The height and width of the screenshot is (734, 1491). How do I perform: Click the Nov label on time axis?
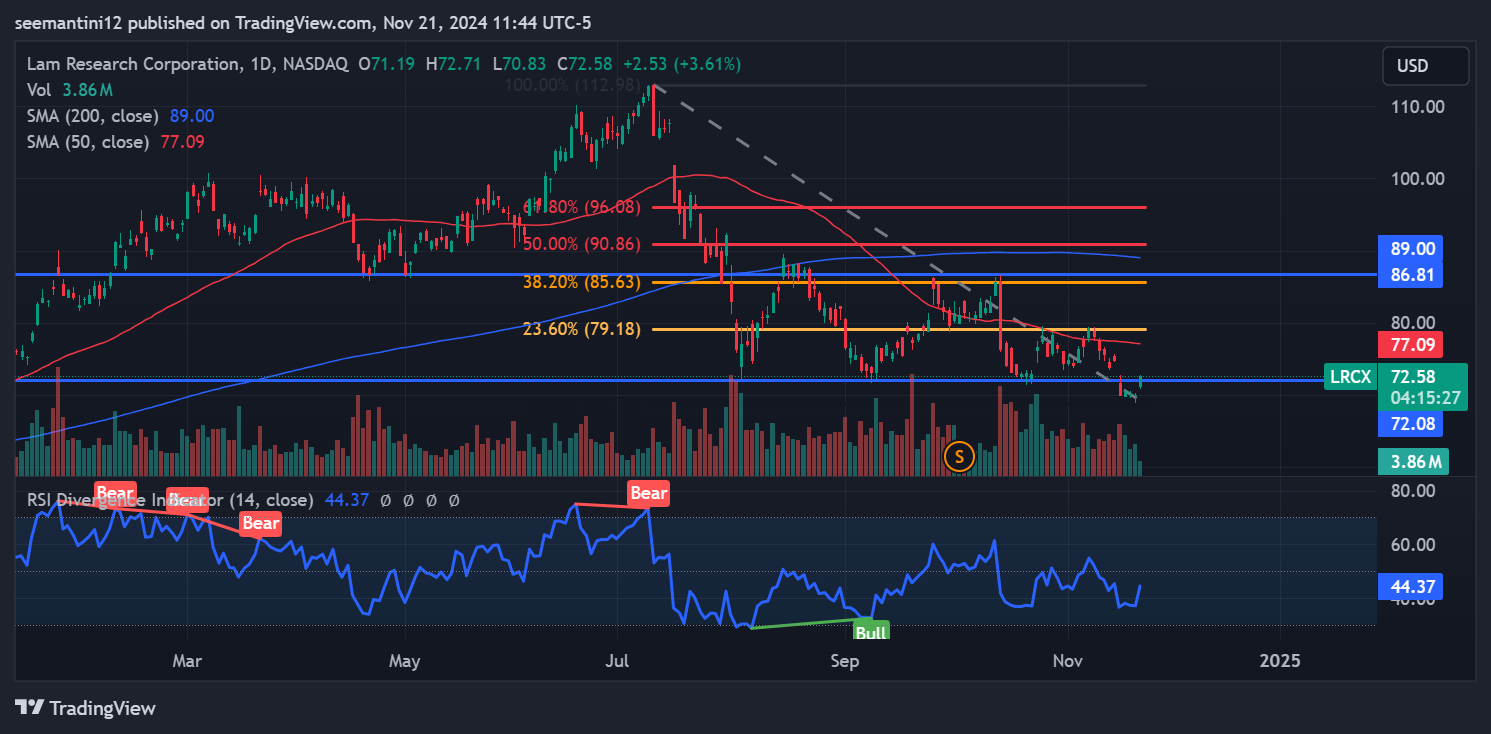(x=1068, y=661)
